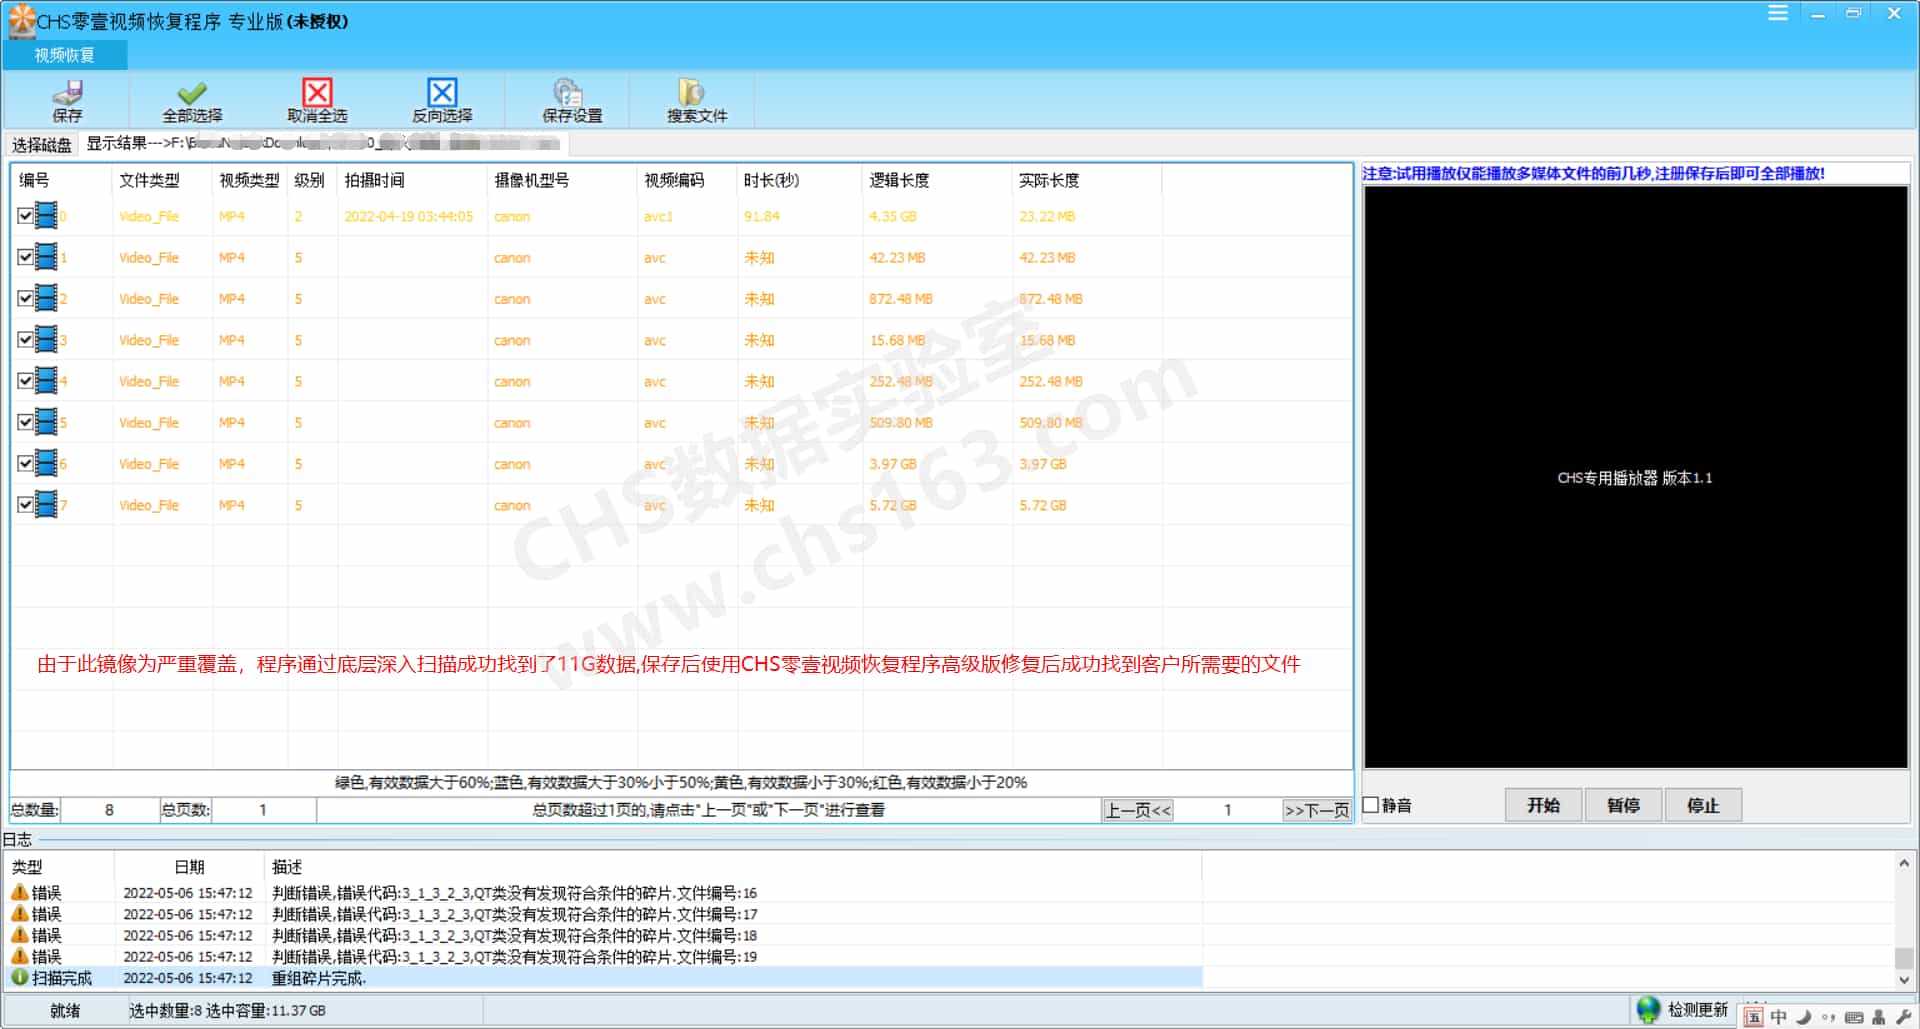Viewport: 1920px width, 1029px height.
Task: Click the 开始 play button
Action: click(1543, 805)
